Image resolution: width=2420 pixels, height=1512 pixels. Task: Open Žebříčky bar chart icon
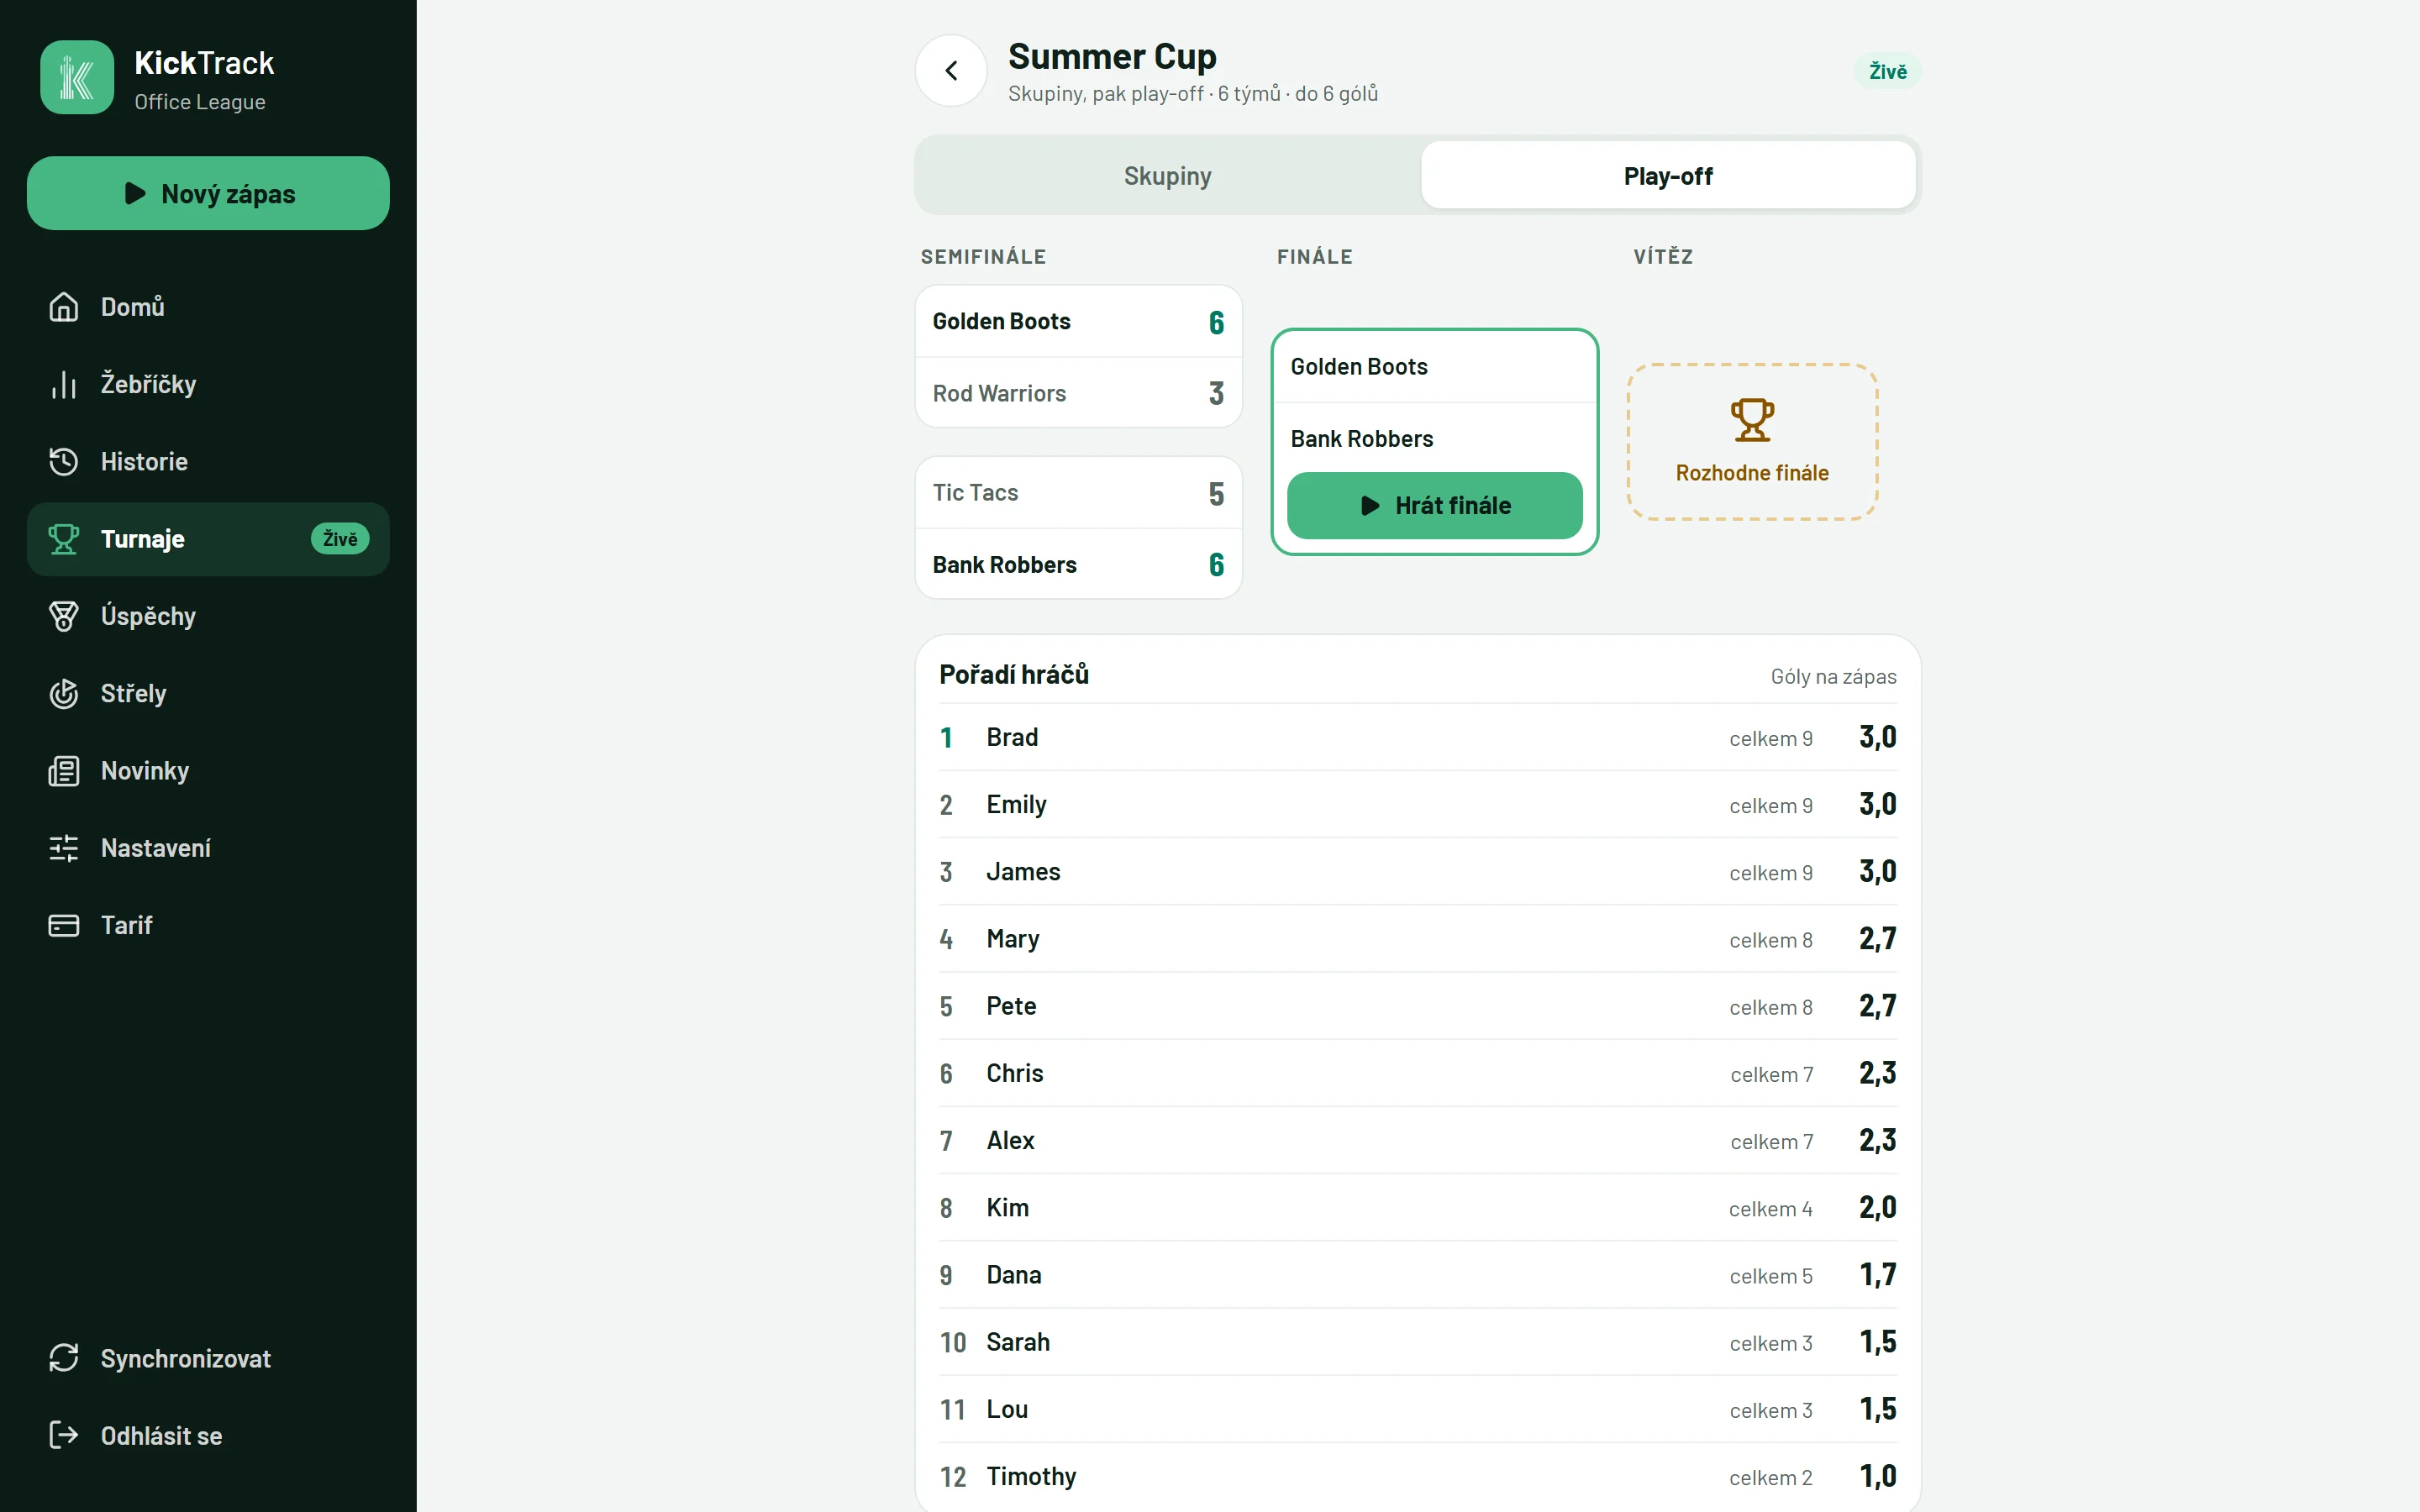point(63,384)
